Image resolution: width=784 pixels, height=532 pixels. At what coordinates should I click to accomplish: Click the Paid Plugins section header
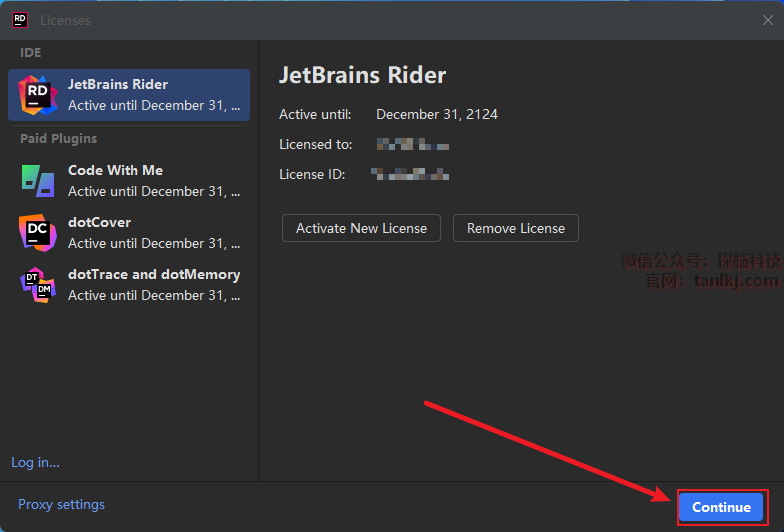pos(59,138)
